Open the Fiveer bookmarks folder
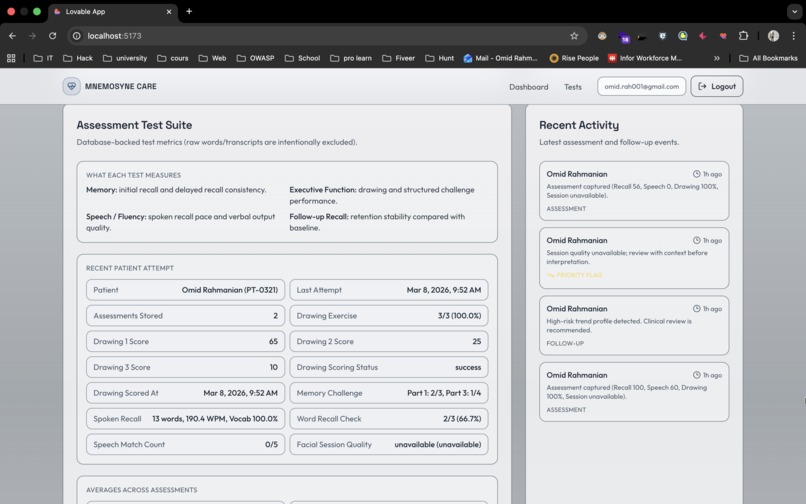 pos(398,58)
